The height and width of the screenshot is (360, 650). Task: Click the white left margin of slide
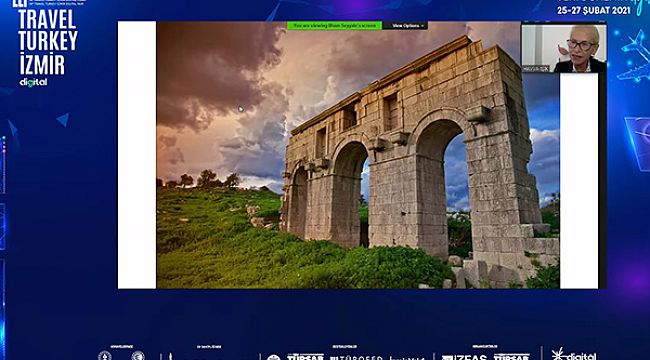(x=137, y=155)
